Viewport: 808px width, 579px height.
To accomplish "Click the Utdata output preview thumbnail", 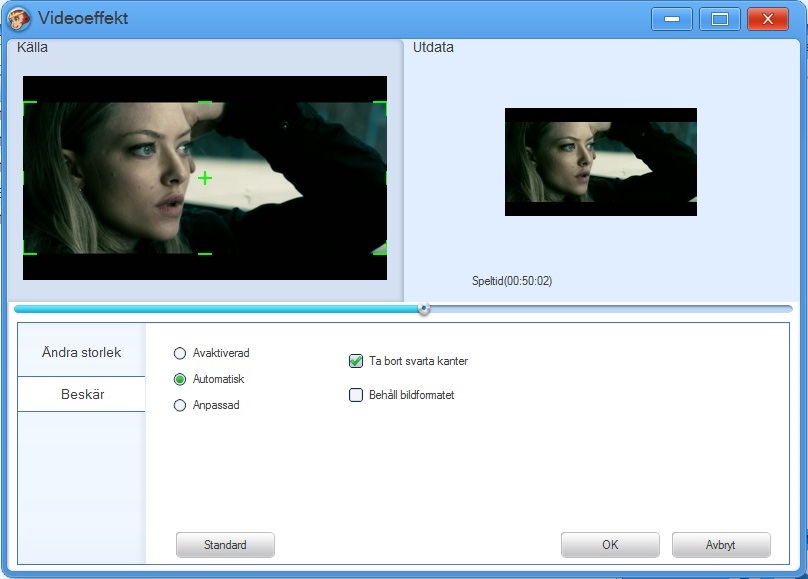I will coord(601,162).
